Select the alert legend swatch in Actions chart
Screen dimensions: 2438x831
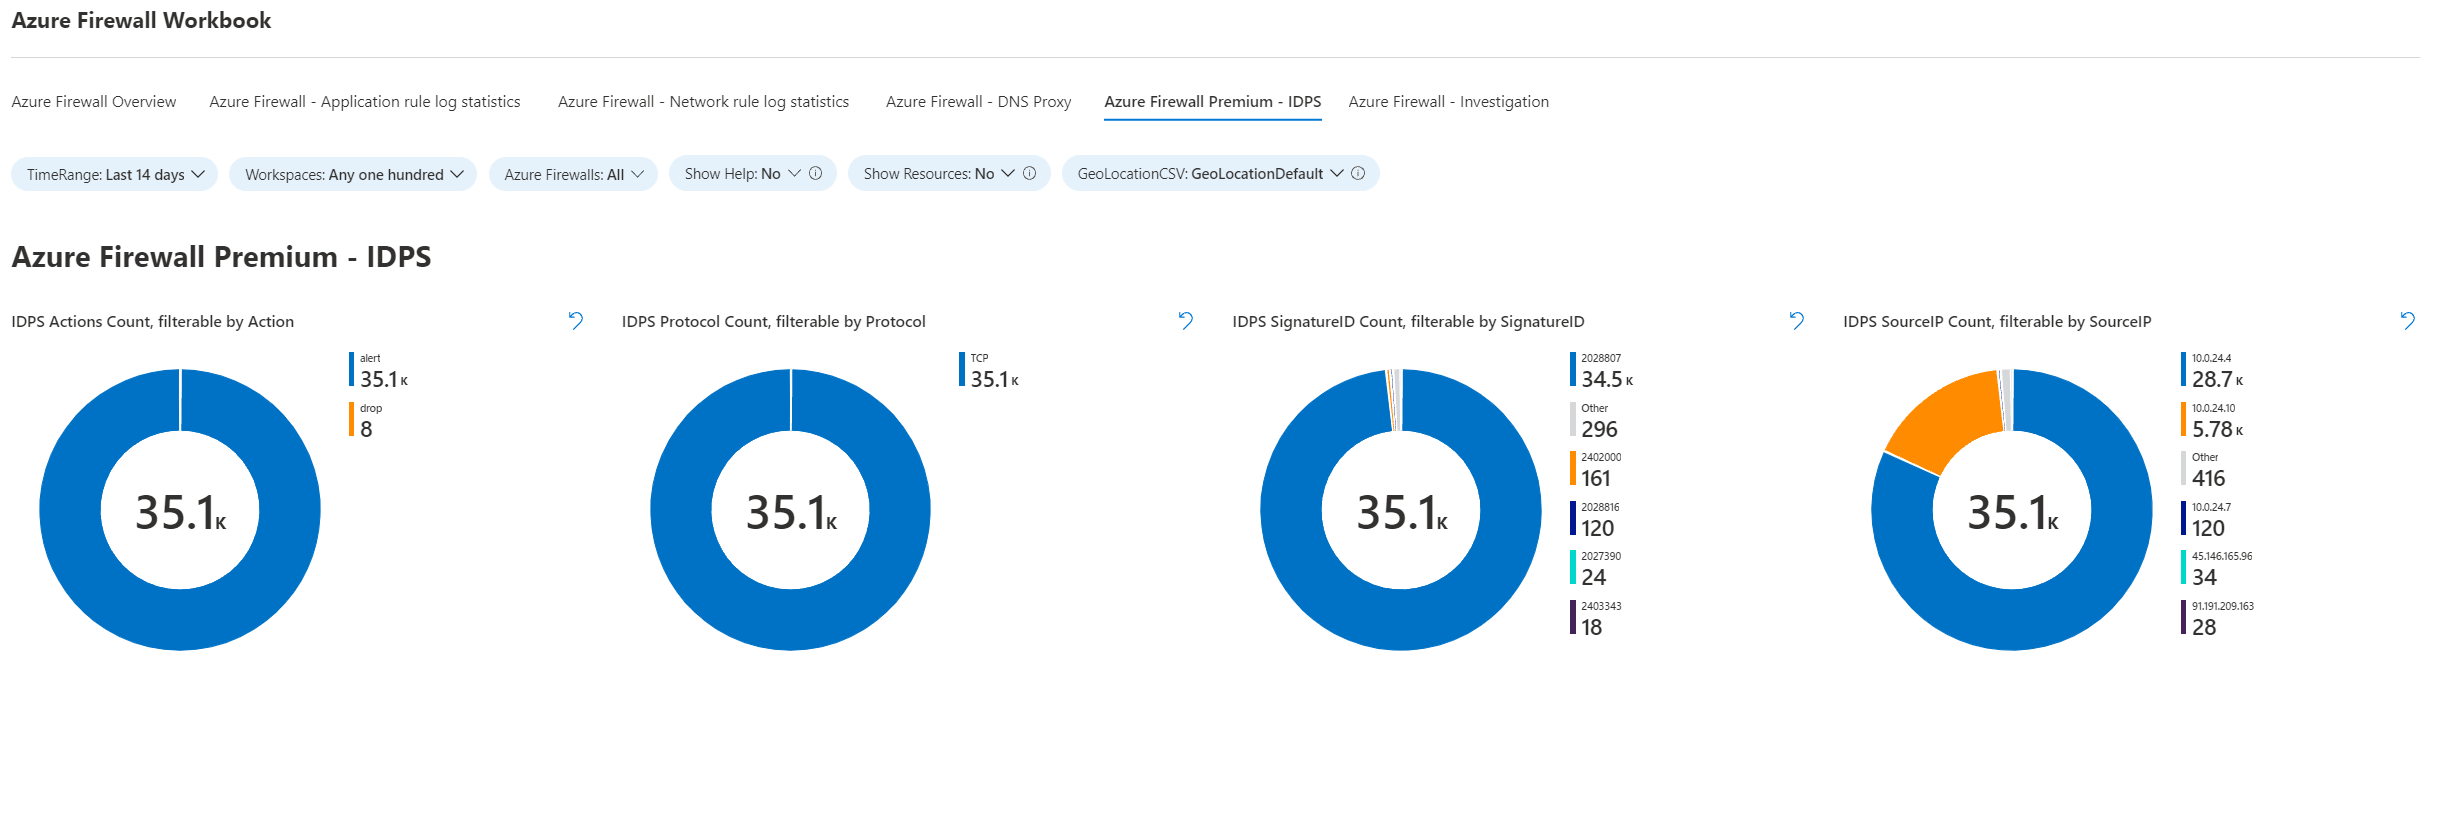[x=352, y=369]
